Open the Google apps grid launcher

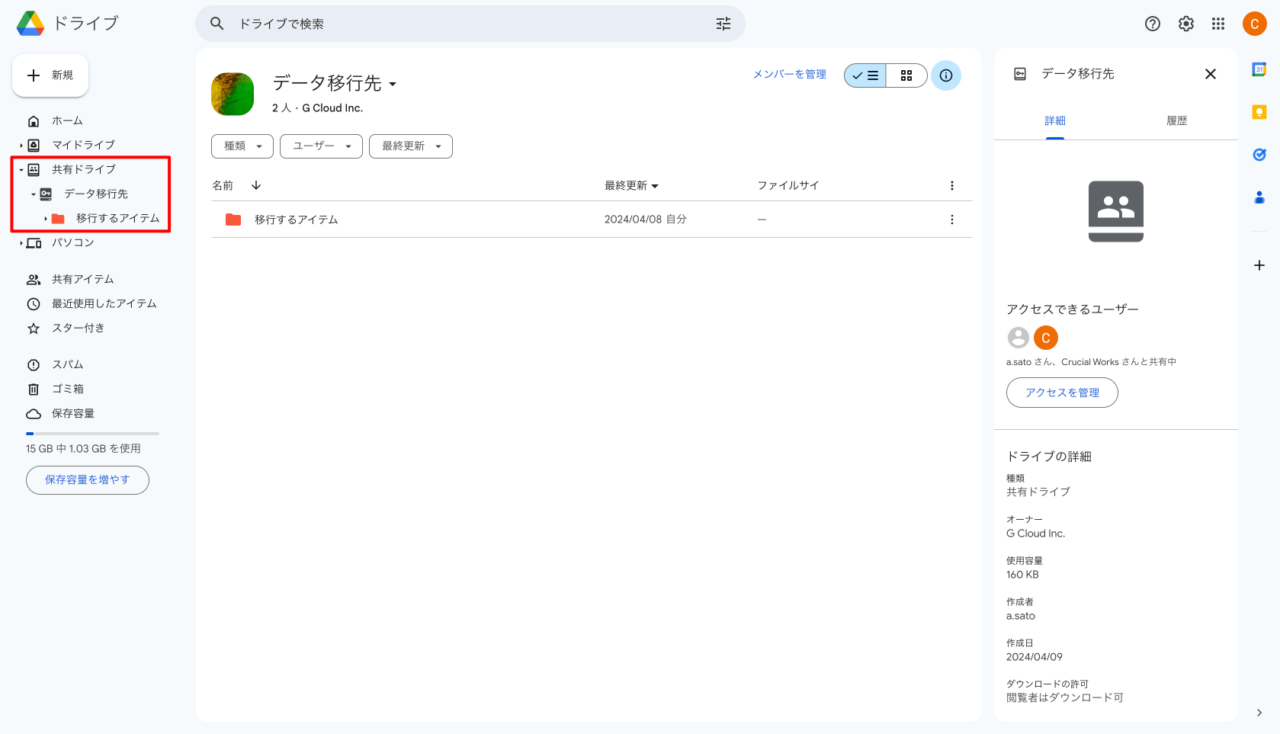click(x=1218, y=24)
